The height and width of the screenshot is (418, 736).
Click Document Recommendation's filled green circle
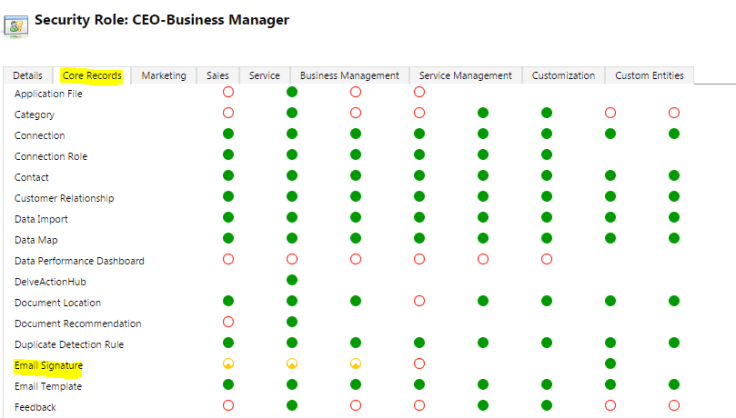(x=292, y=323)
